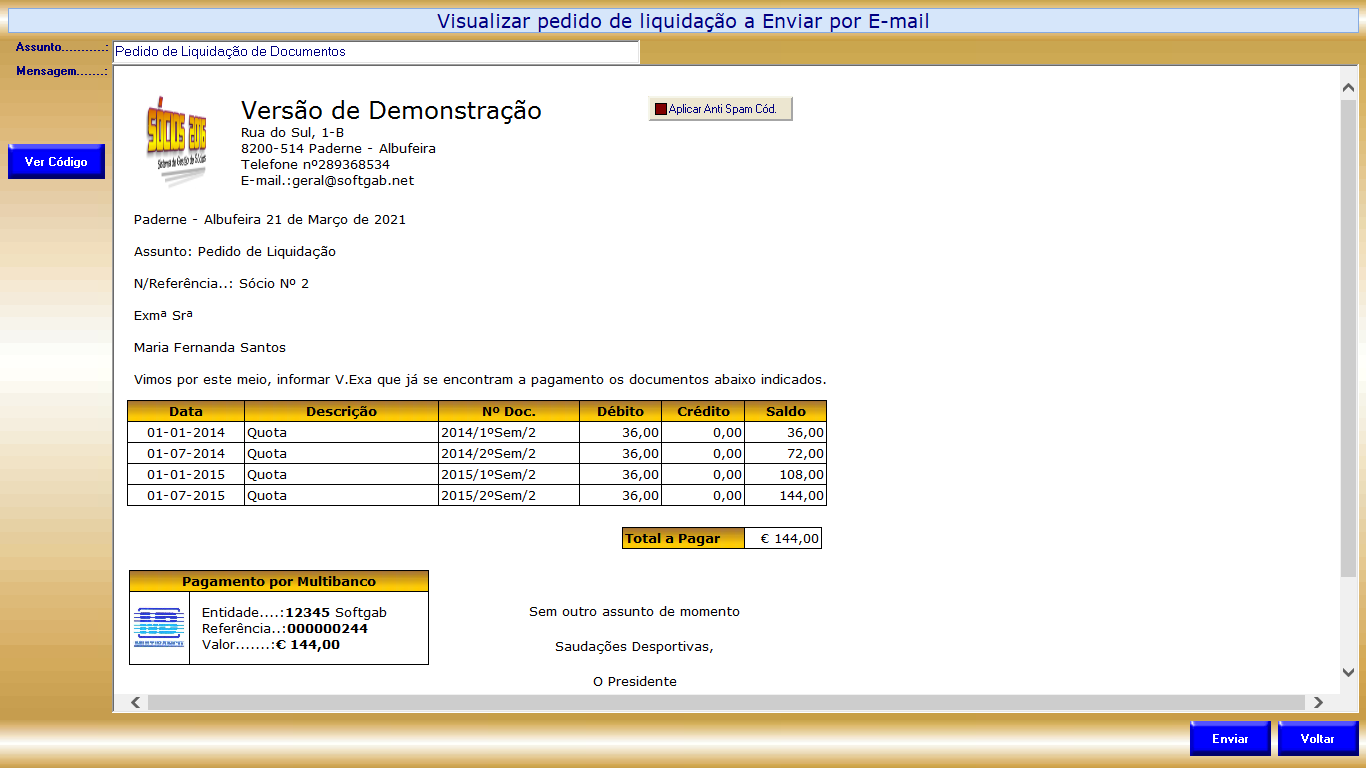Click the vertical scrollbar thumb of message
The height and width of the screenshot is (768, 1366).
(x=1347, y=337)
